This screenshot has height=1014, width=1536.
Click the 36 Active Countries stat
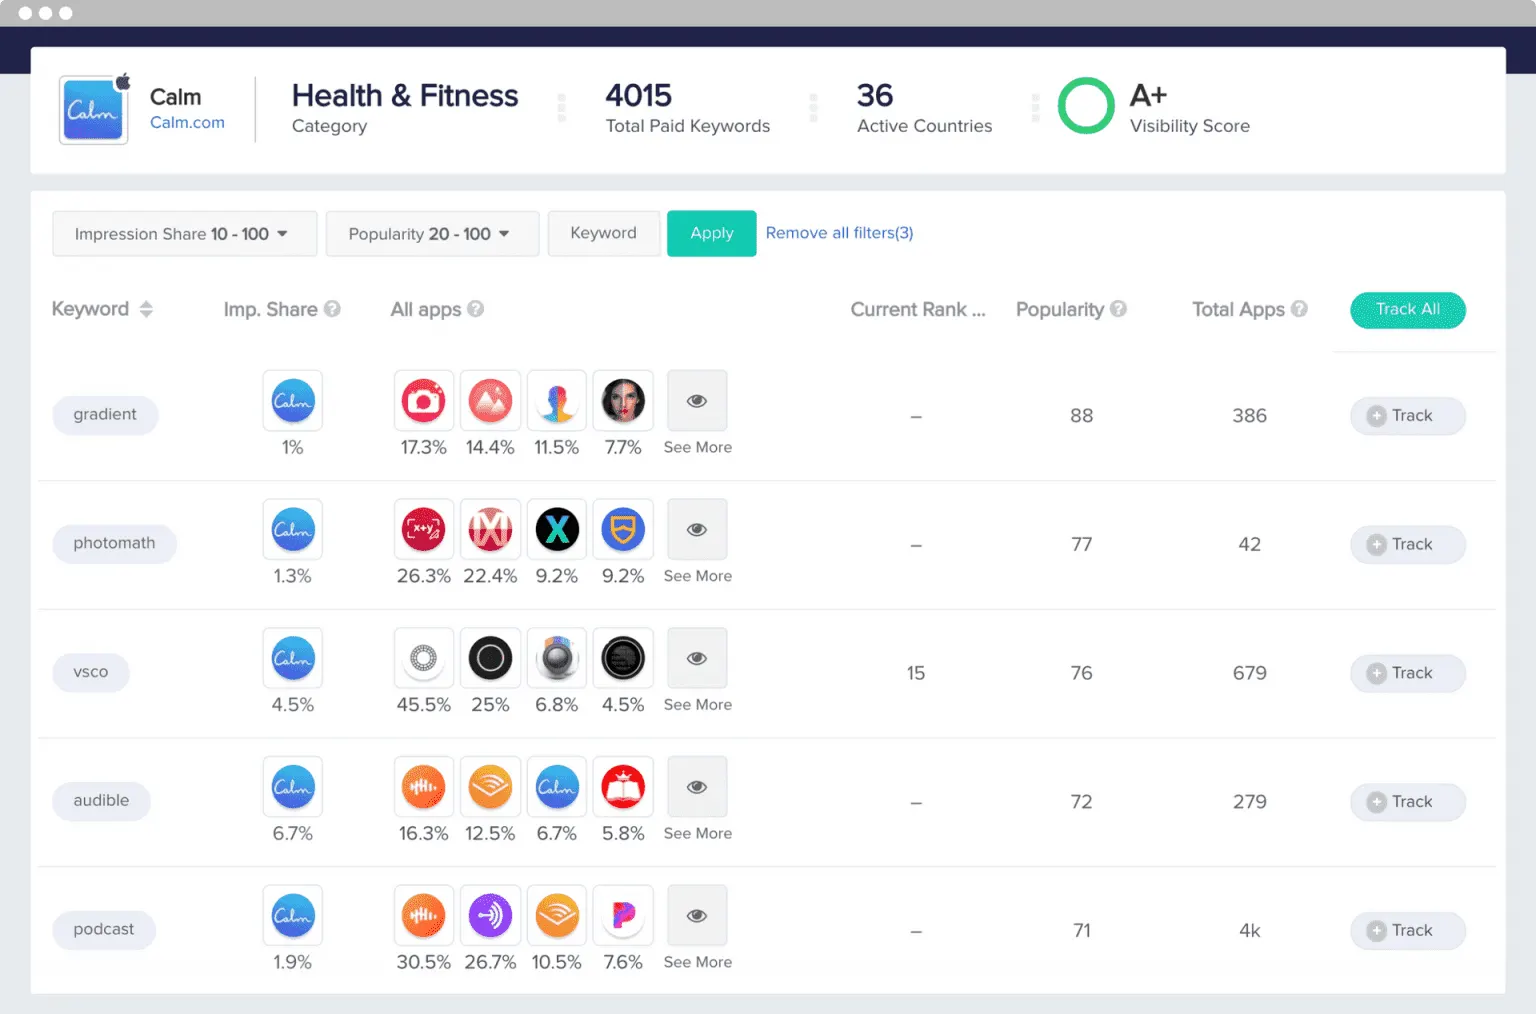[x=924, y=108]
